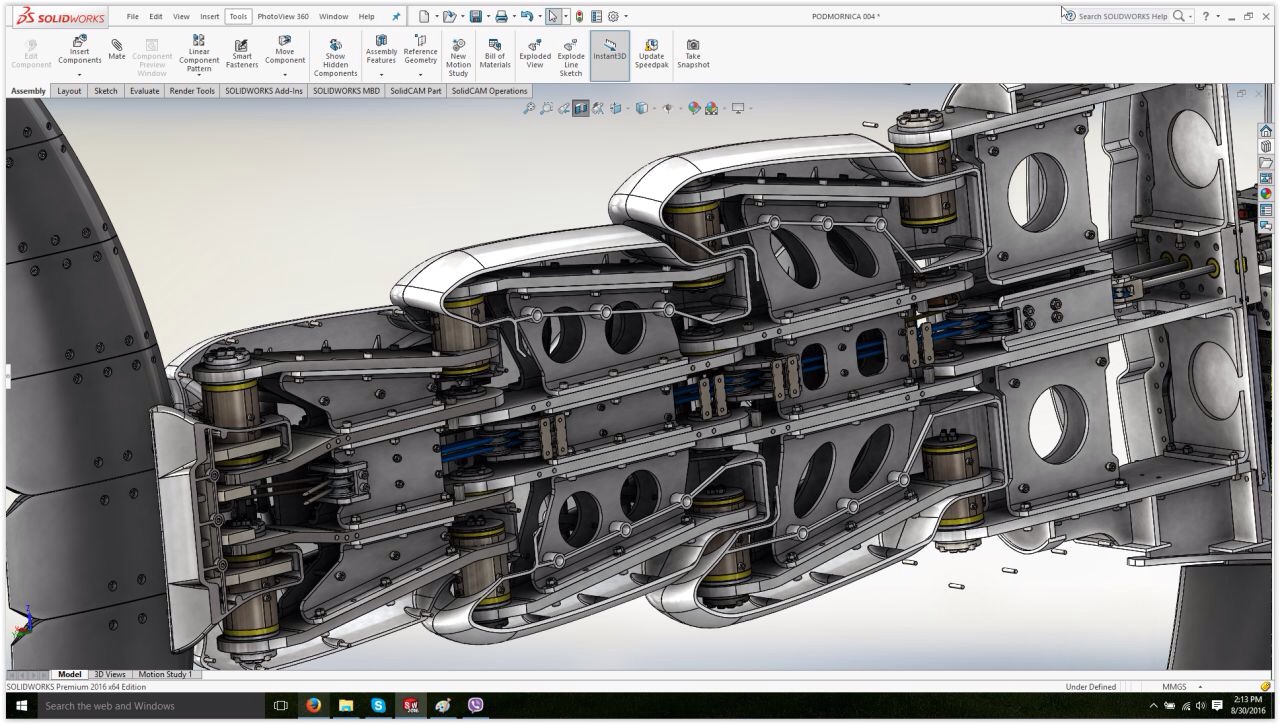This screenshot has width=1280, height=724.
Task: Expand the Insert Components dropdown arrow
Action: pyautogui.click(x=80, y=74)
